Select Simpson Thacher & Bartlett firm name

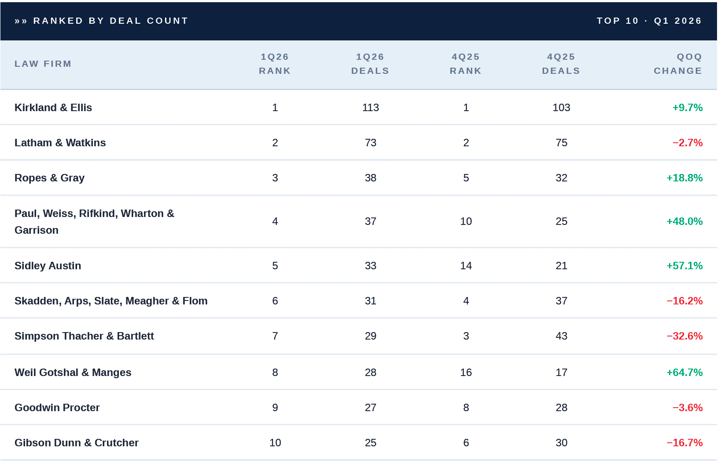point(84,336)
